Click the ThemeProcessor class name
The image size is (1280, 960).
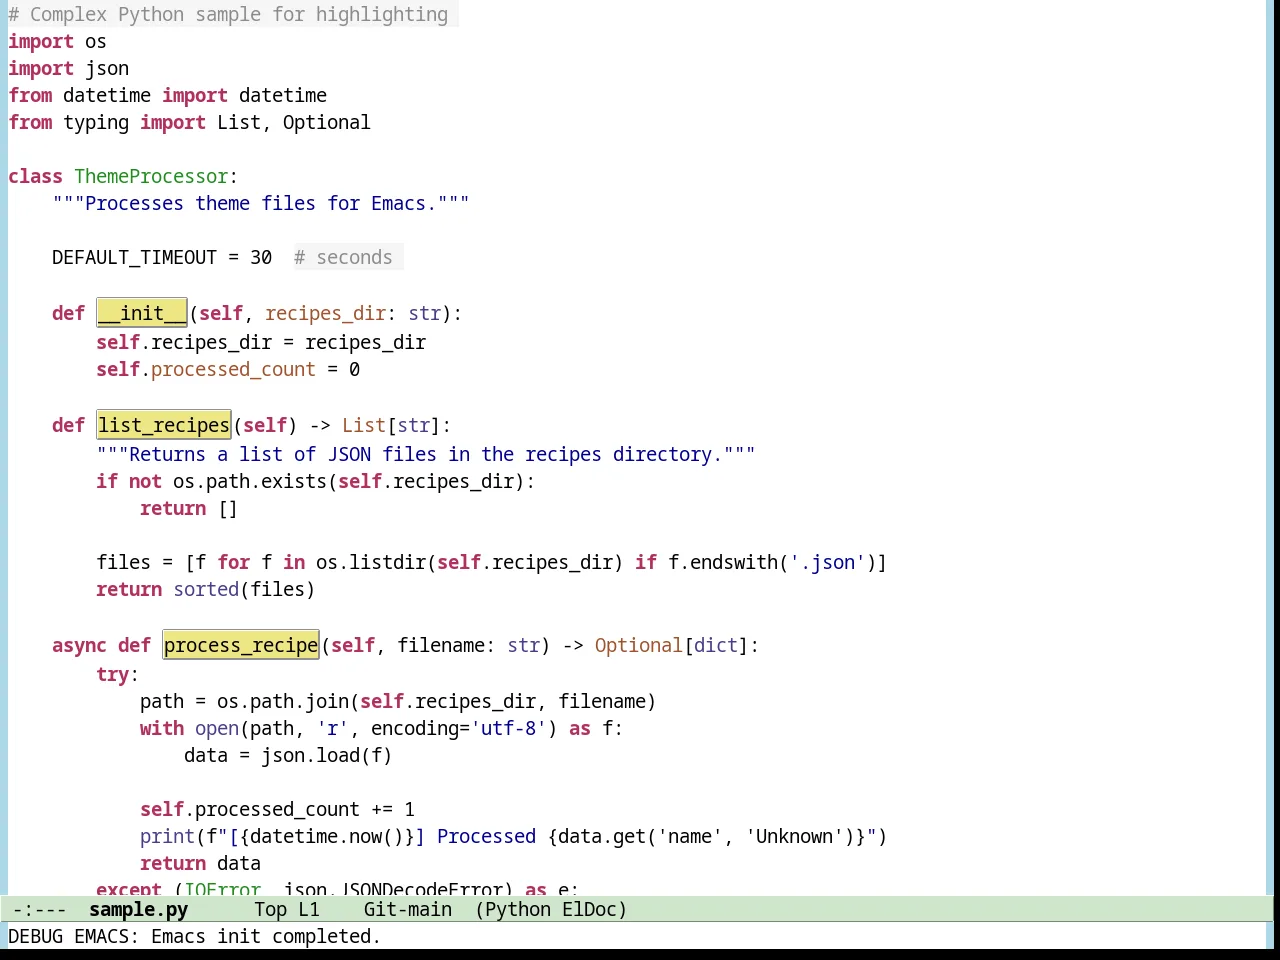pos(151,176)
